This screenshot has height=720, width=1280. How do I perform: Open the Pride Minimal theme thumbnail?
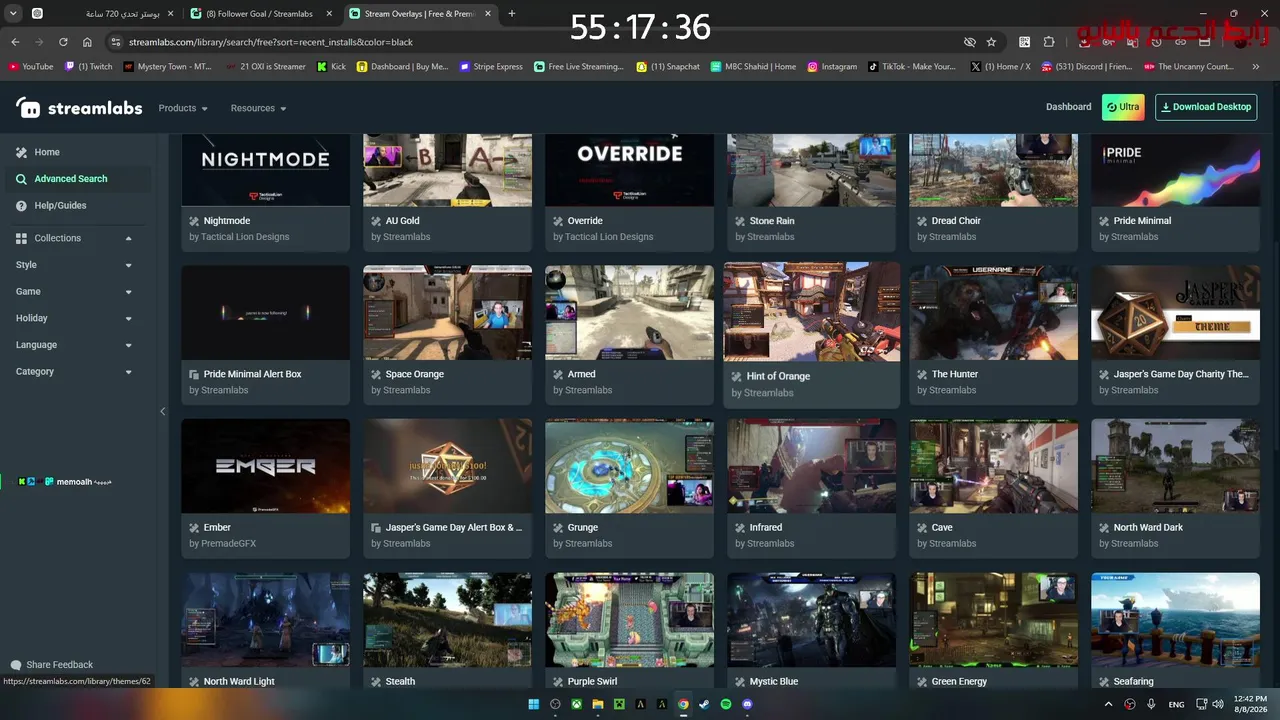click(x=1175, y=170)
